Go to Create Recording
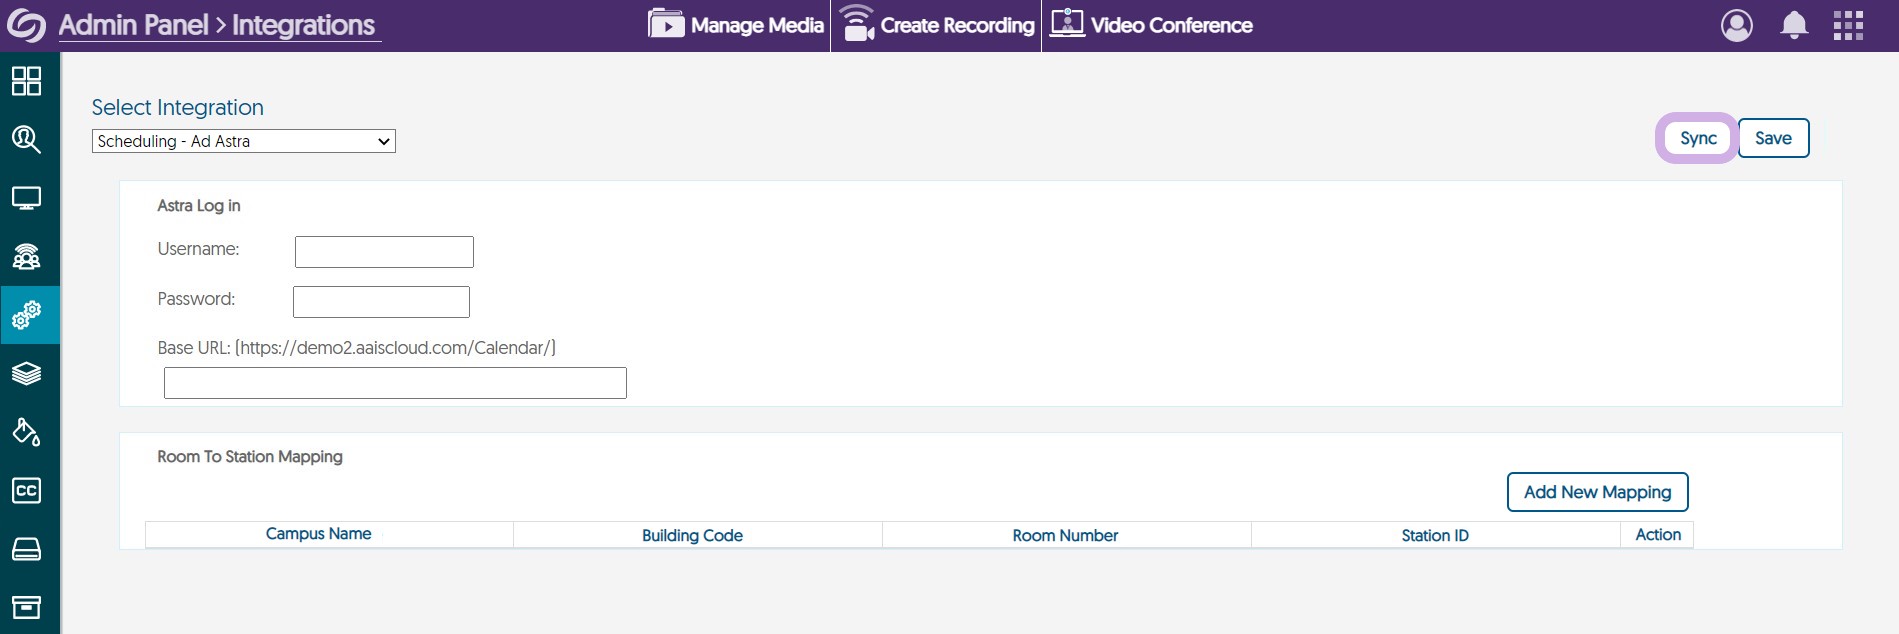The height and width of the screenshot is (634, 1899). (x=937, y=26)
